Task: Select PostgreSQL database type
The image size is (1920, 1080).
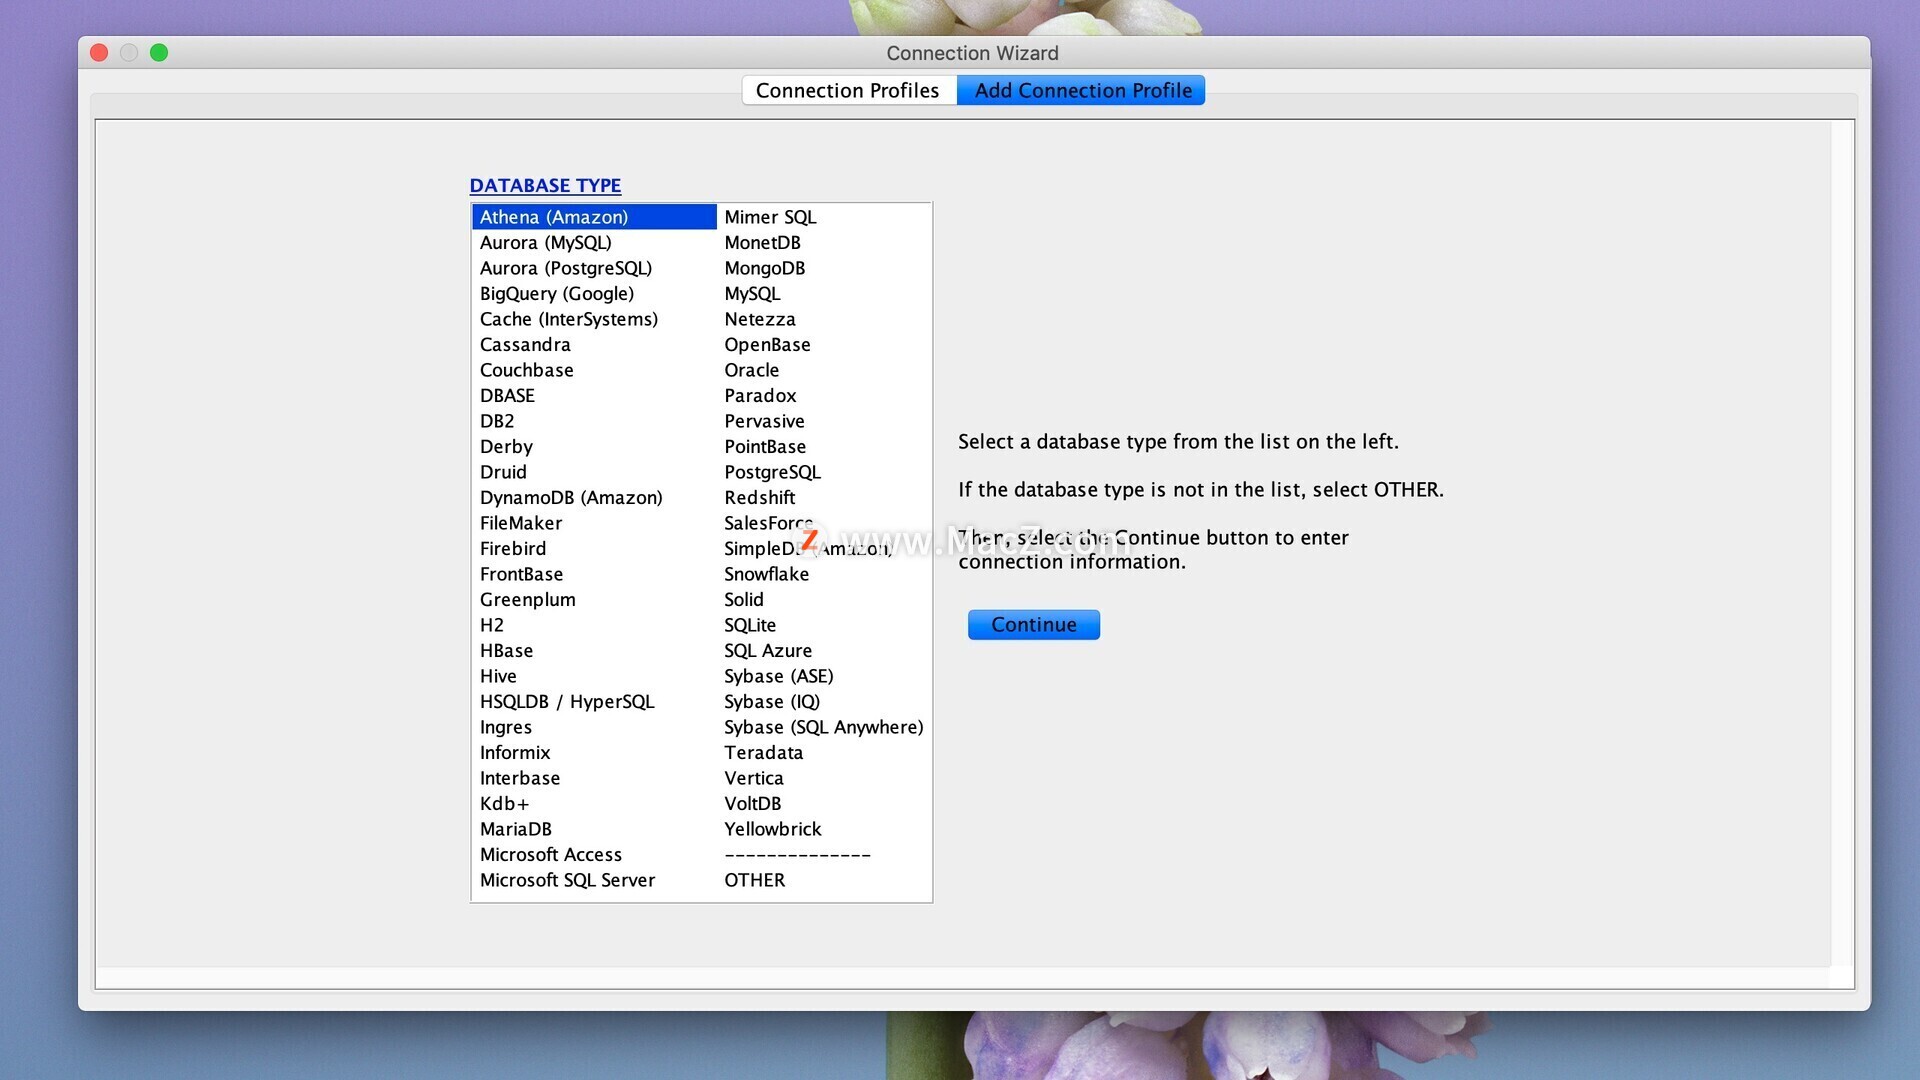Action: coord(824,472)
